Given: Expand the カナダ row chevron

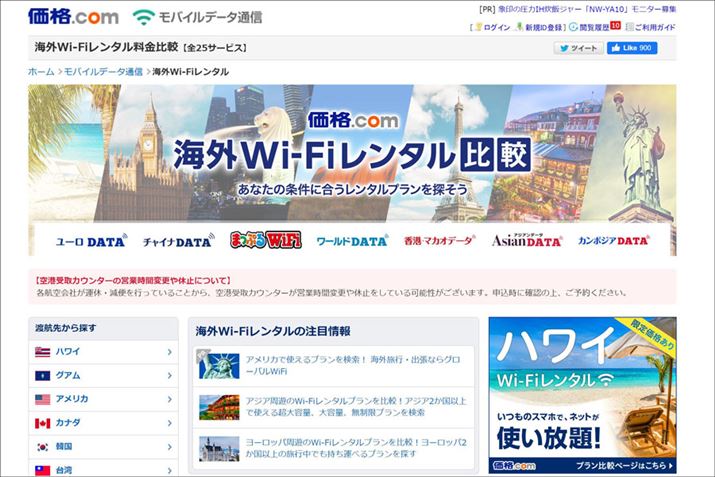Looking at the screenshot, I should 170,423.
